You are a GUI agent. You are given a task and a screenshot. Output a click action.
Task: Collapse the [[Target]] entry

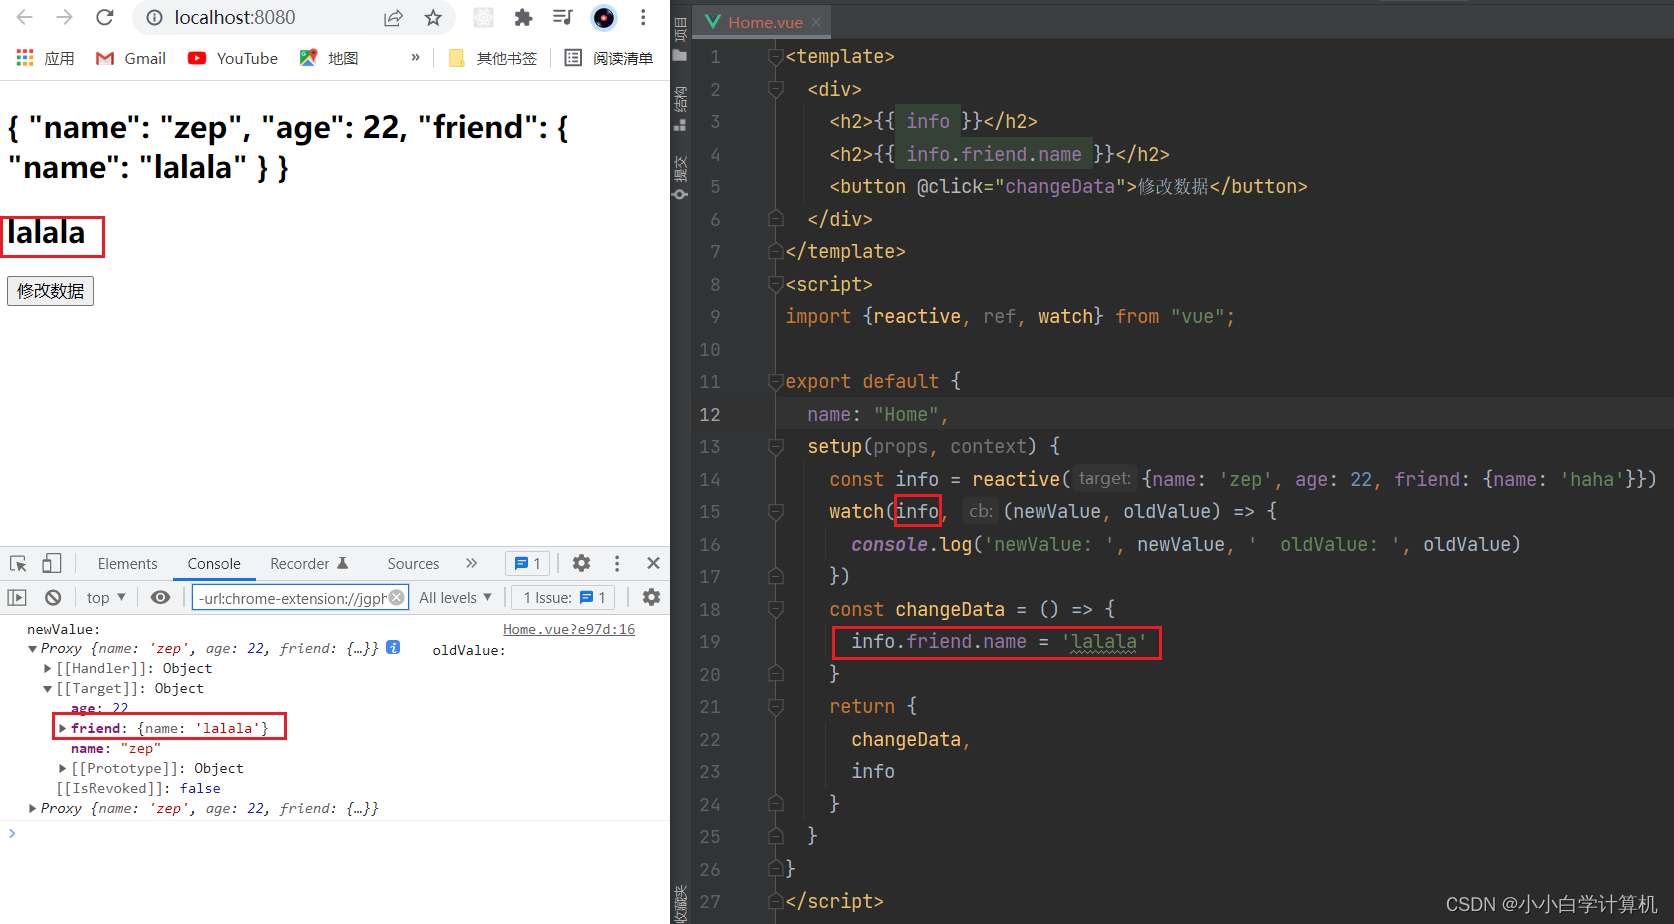(x=48, y=688)
